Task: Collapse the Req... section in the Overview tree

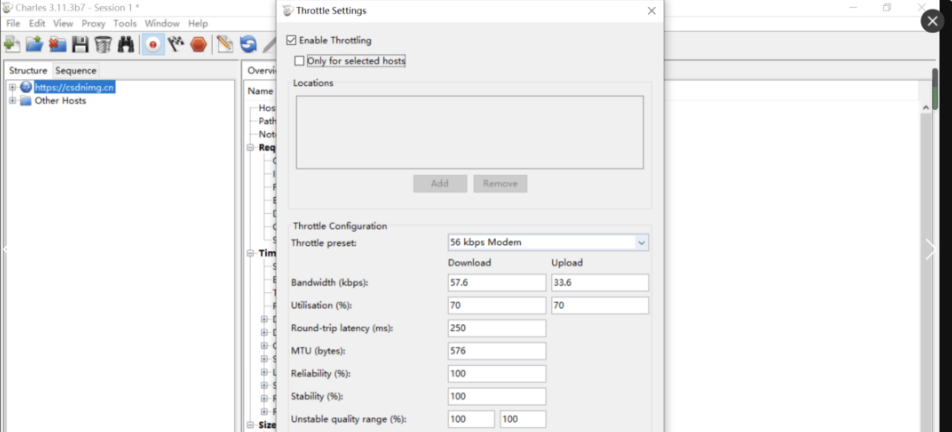Action: (x=251, y=147)
